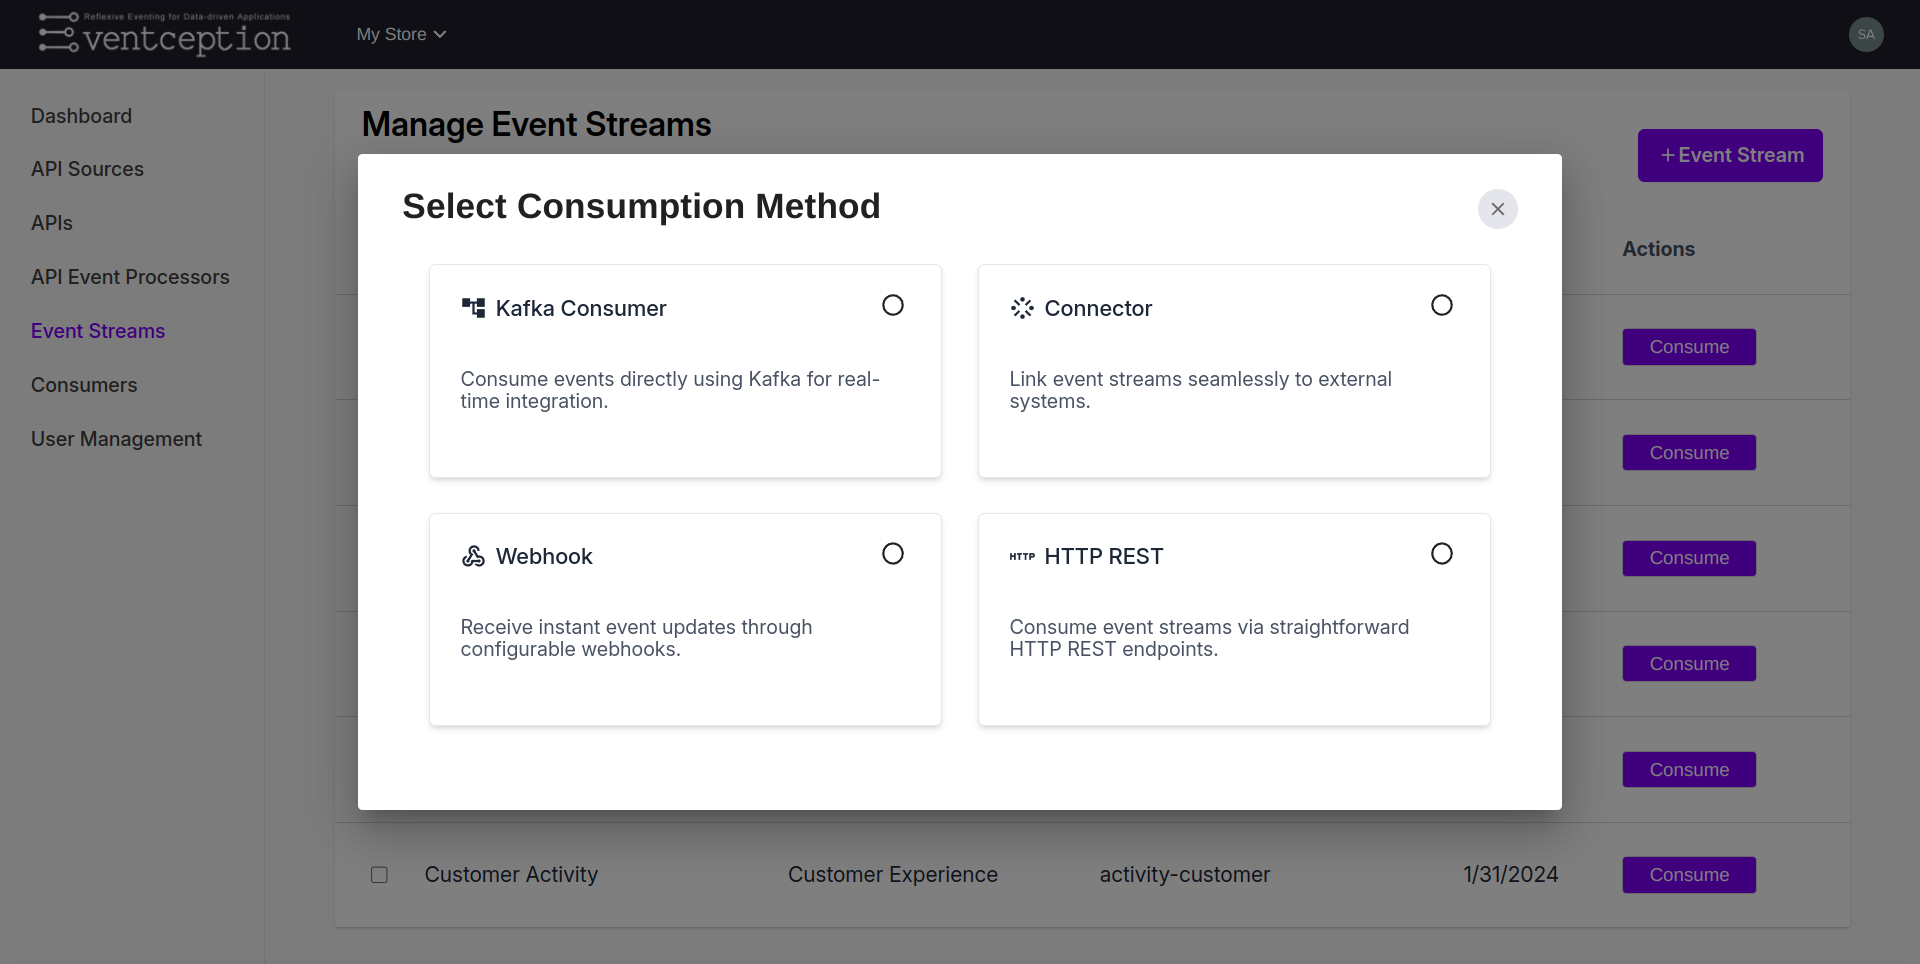The image size is (1920, 964).
Task: Go to API Event Processors
Action: click(130, 277)
